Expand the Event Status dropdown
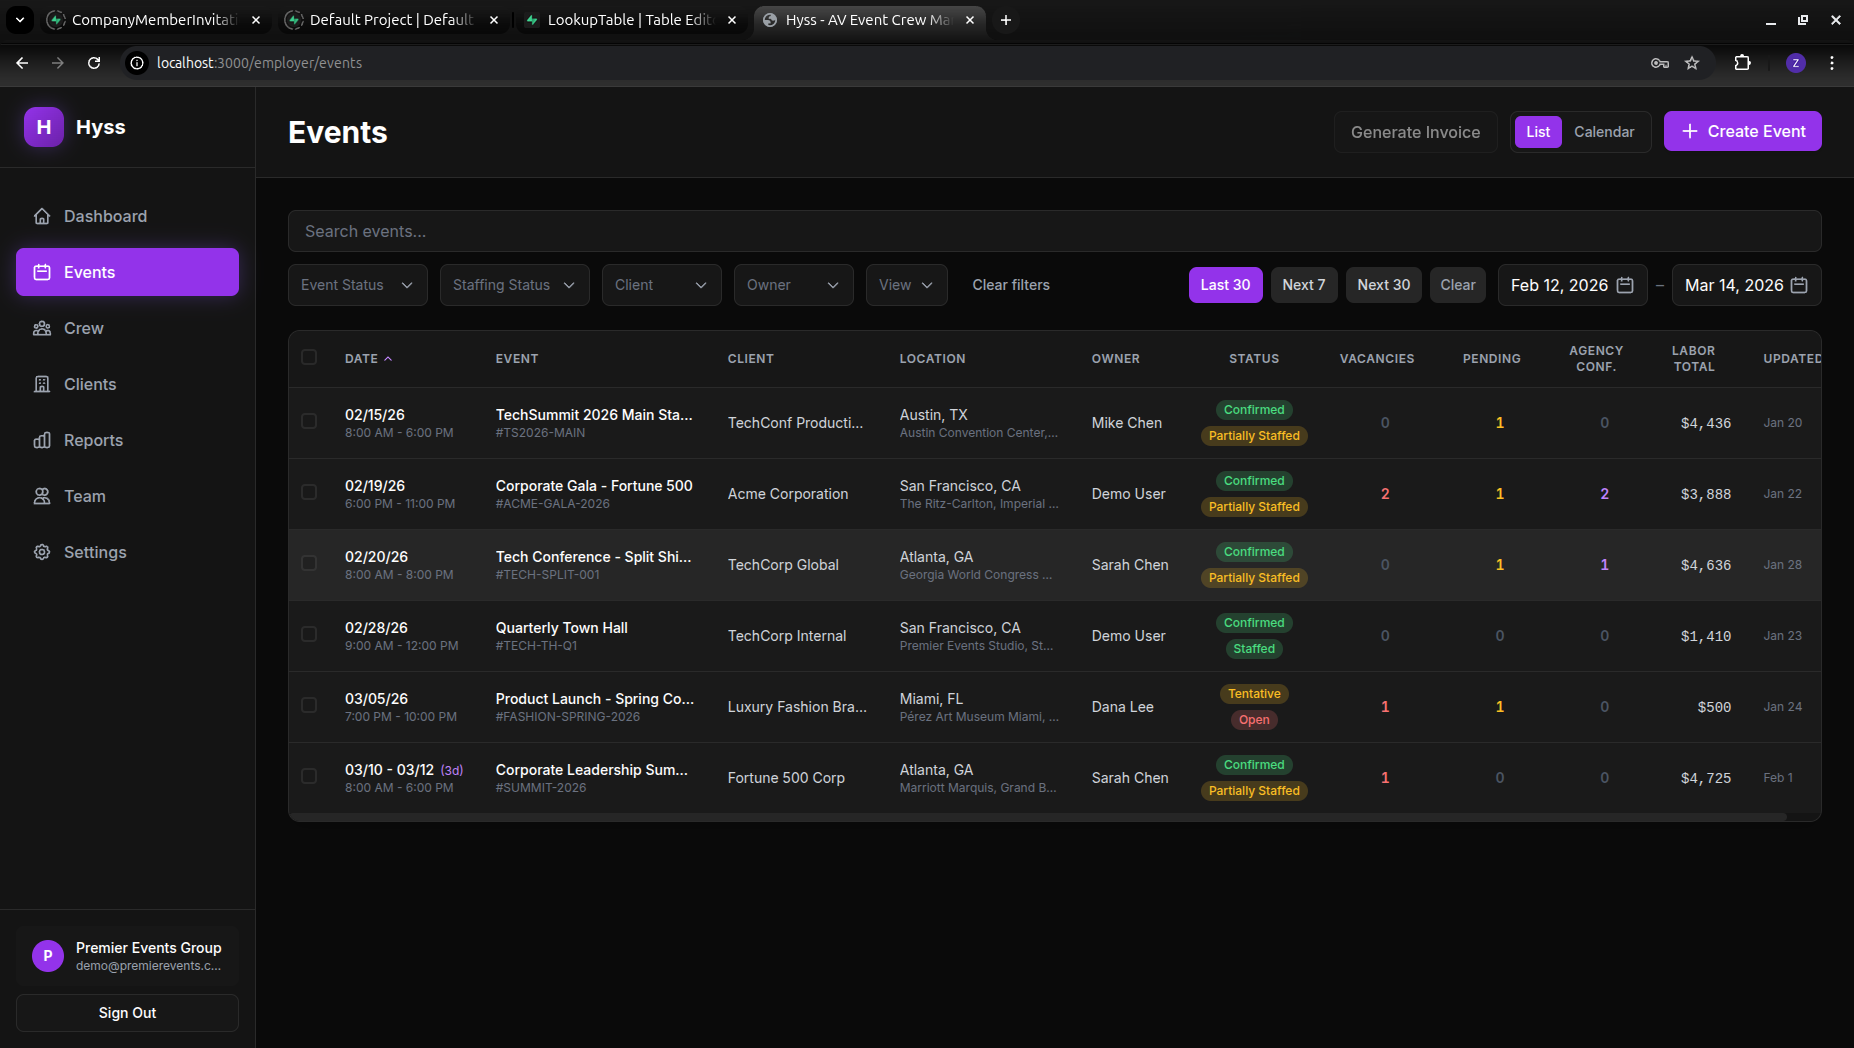The width and height of the screenshot is (1854, 1048). [x=358, y=285]
